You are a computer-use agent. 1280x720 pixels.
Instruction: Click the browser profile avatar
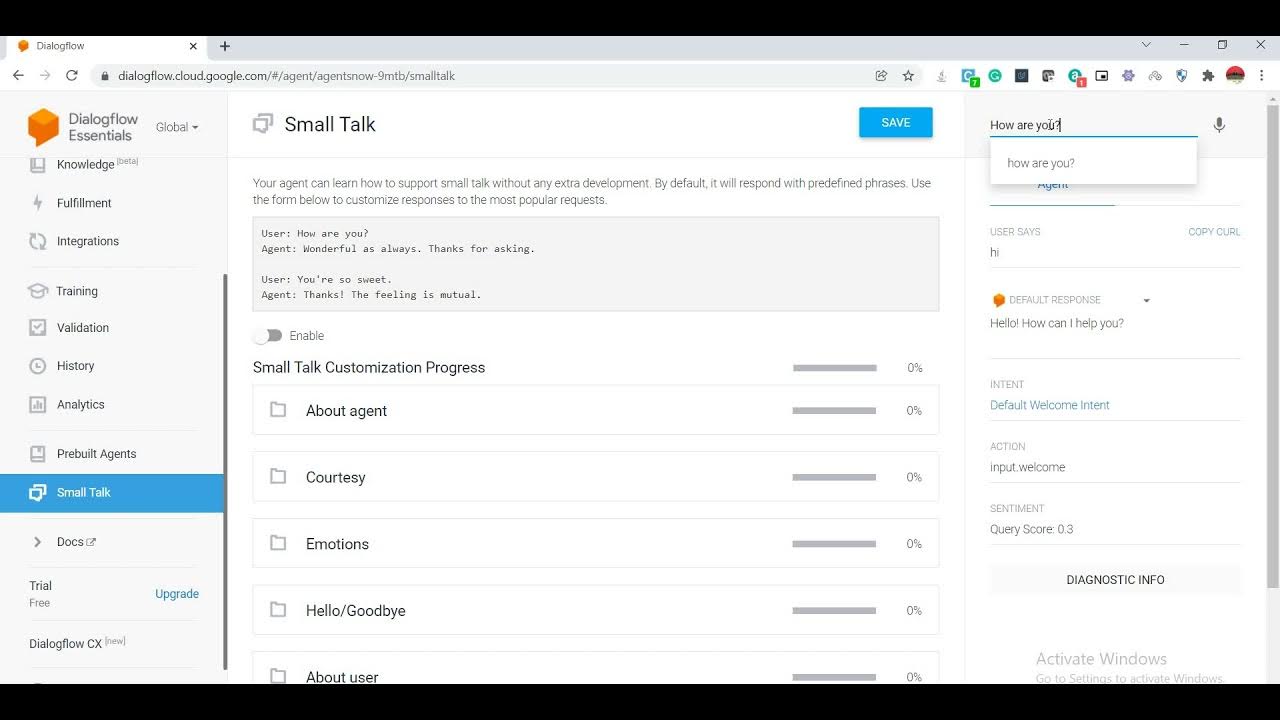coord(1235,75)
